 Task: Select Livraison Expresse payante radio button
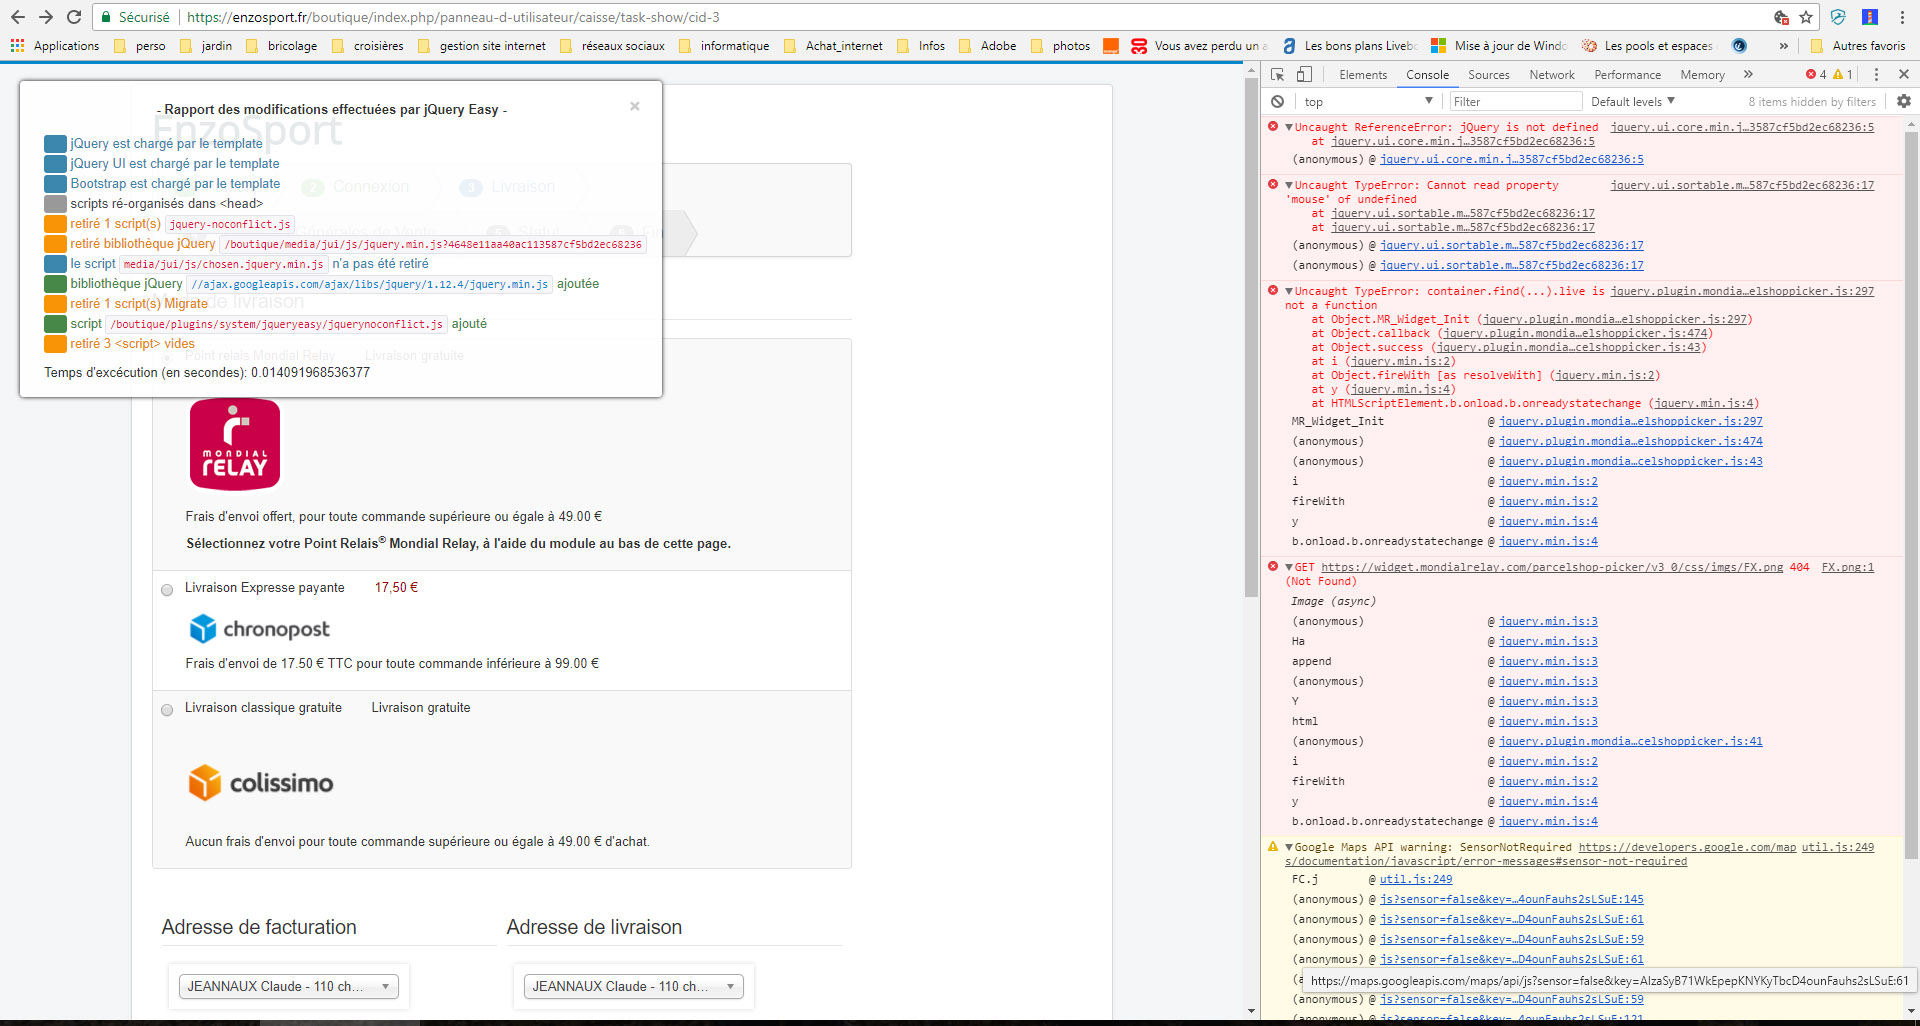(167, 589)
